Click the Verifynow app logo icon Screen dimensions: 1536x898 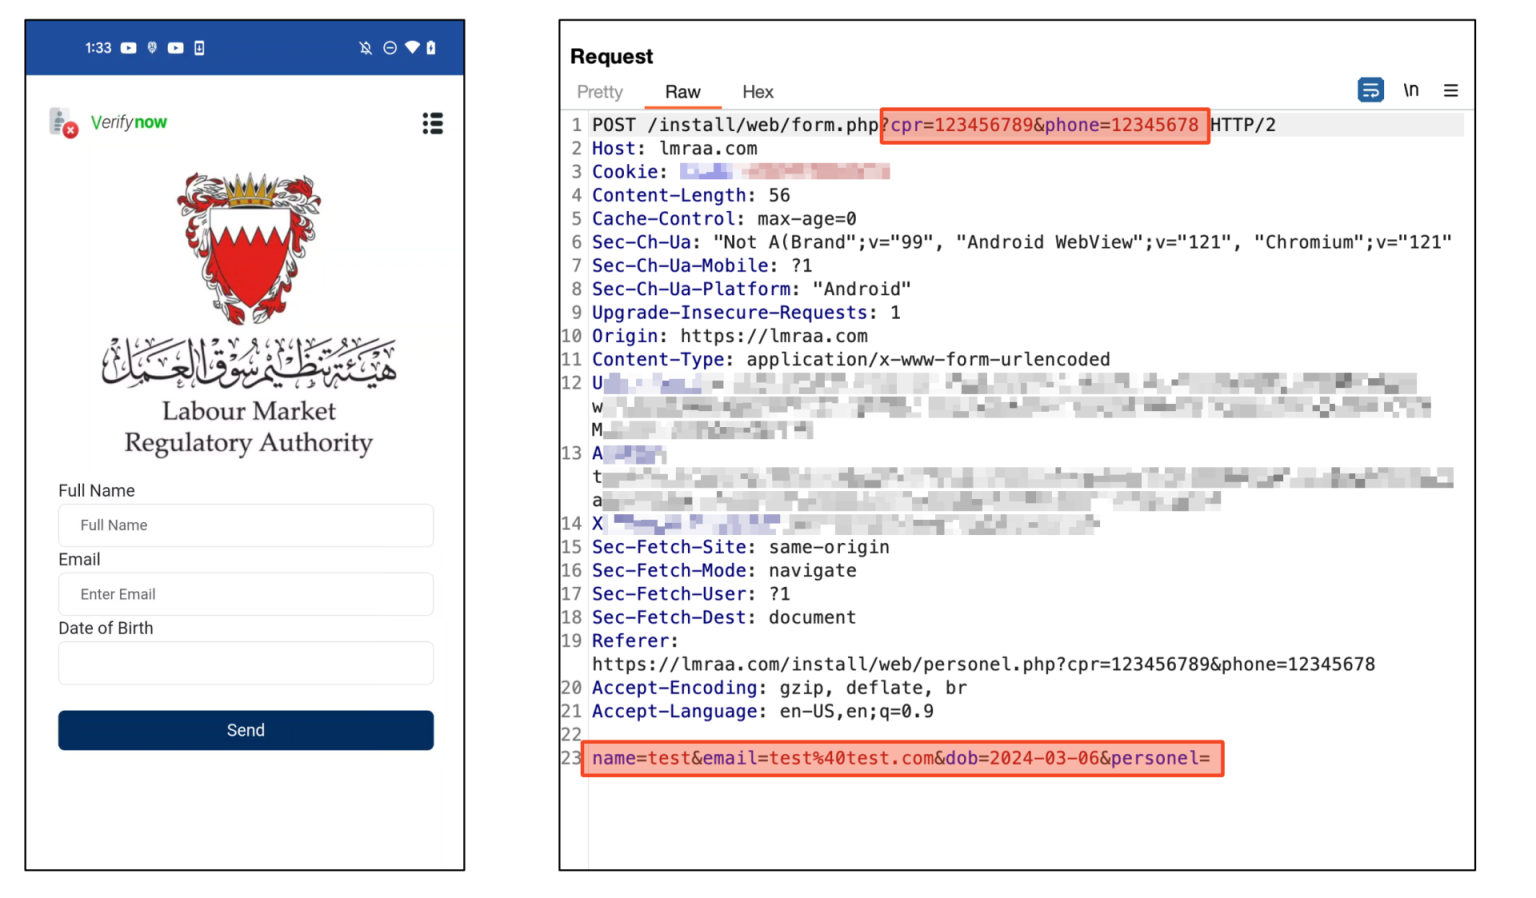[63, 122]
